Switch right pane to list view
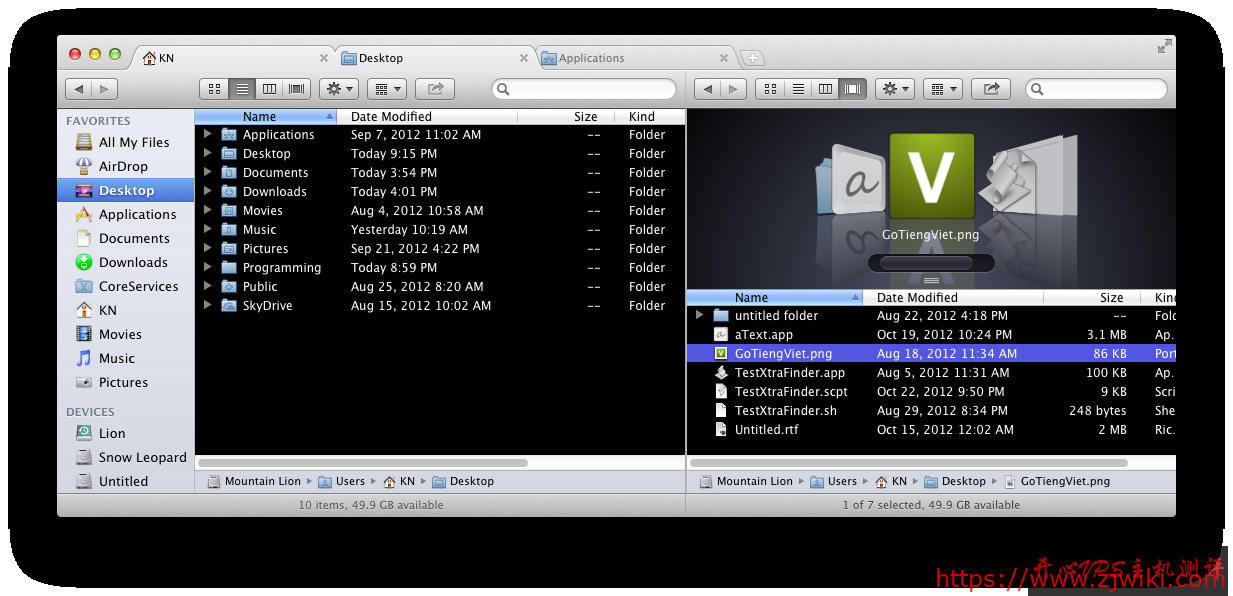The image size is (1233, 596). click(798, 89)
